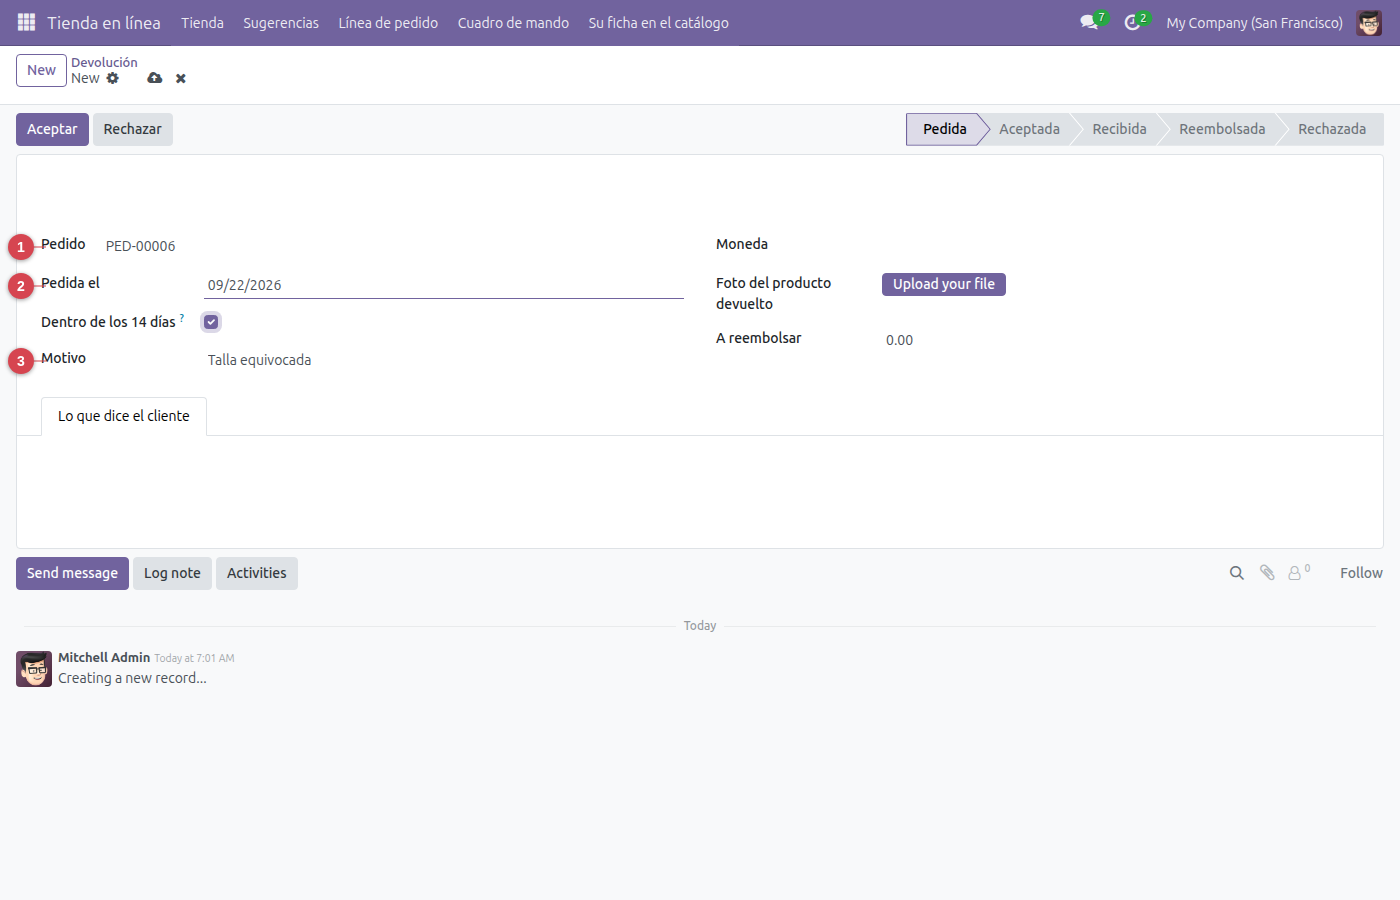Set status to Recibida
This screenshot has width=1400, height=900.
click(x=1119, y=129)
